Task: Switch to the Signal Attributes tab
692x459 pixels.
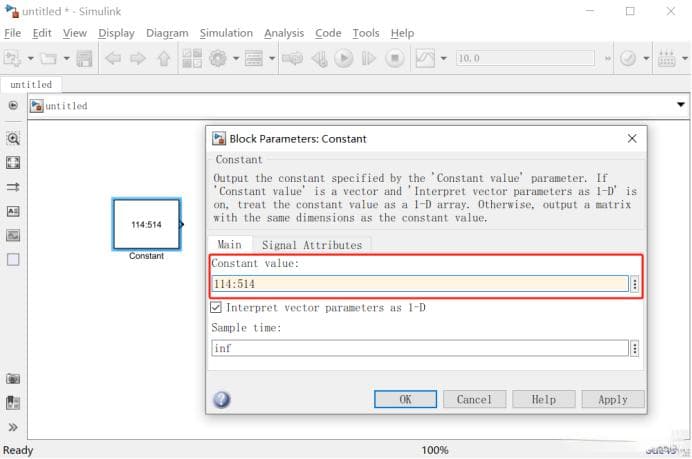Action: click(x=312, y=245)
